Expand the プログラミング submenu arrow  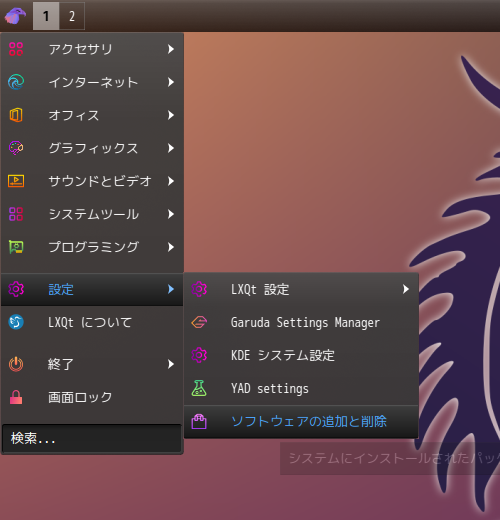point(171,247)
